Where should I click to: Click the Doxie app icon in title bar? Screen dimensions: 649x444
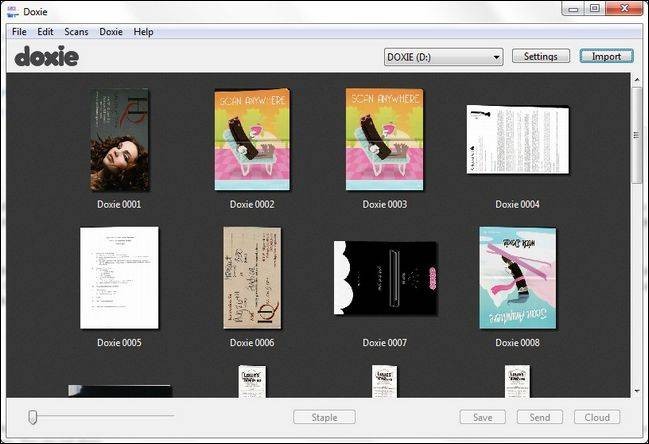click(x=13, y=12)
